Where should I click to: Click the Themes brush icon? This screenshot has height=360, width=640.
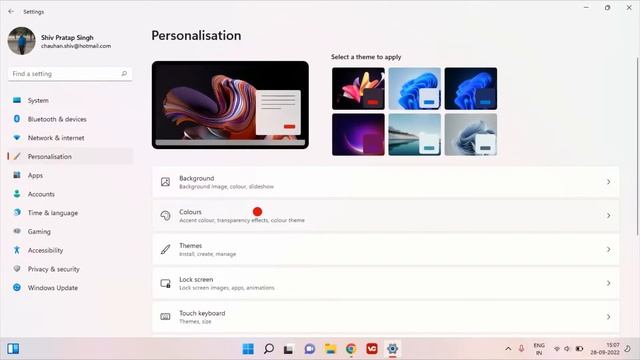coord(165,249)
